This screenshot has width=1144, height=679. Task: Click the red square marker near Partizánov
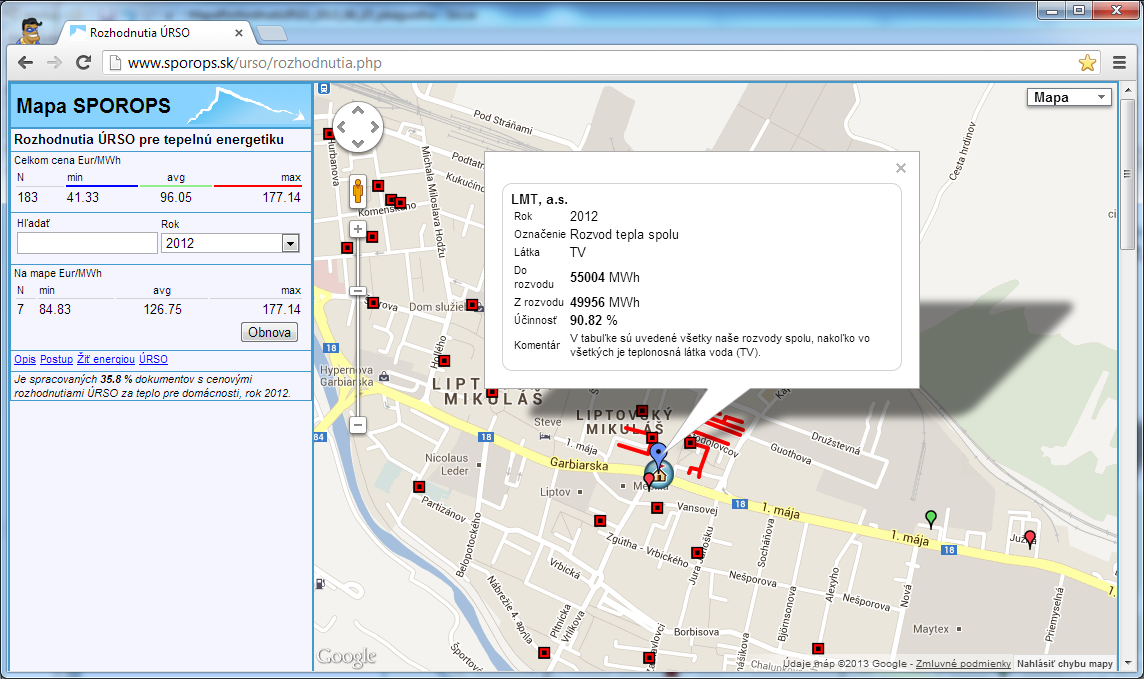[x=419, y=486]
